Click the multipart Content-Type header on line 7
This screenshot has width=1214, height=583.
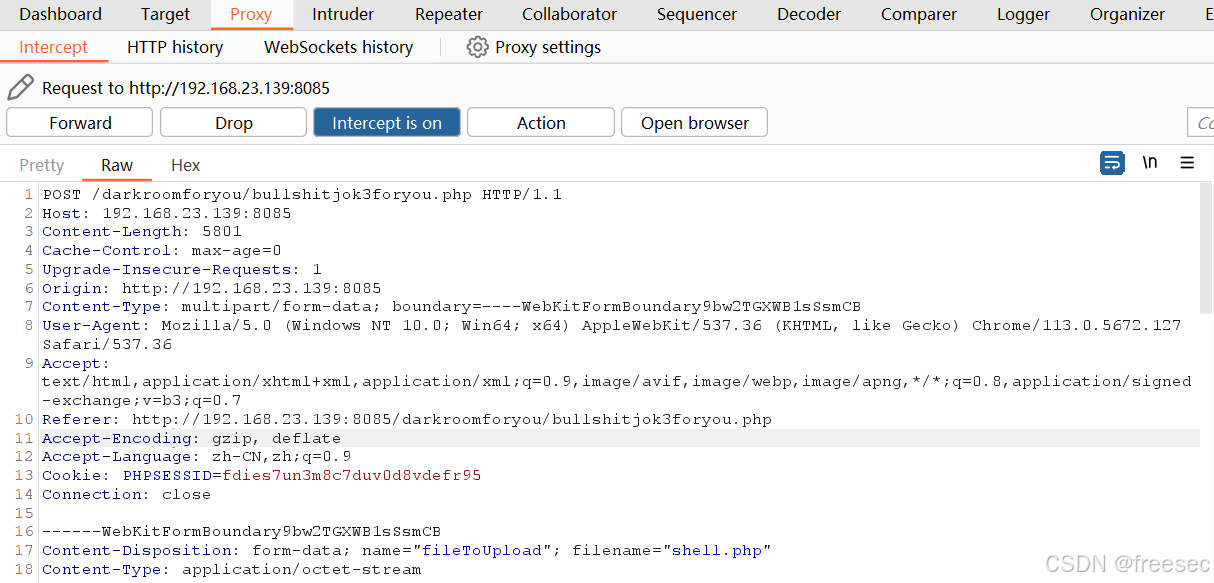pos(452,307)
